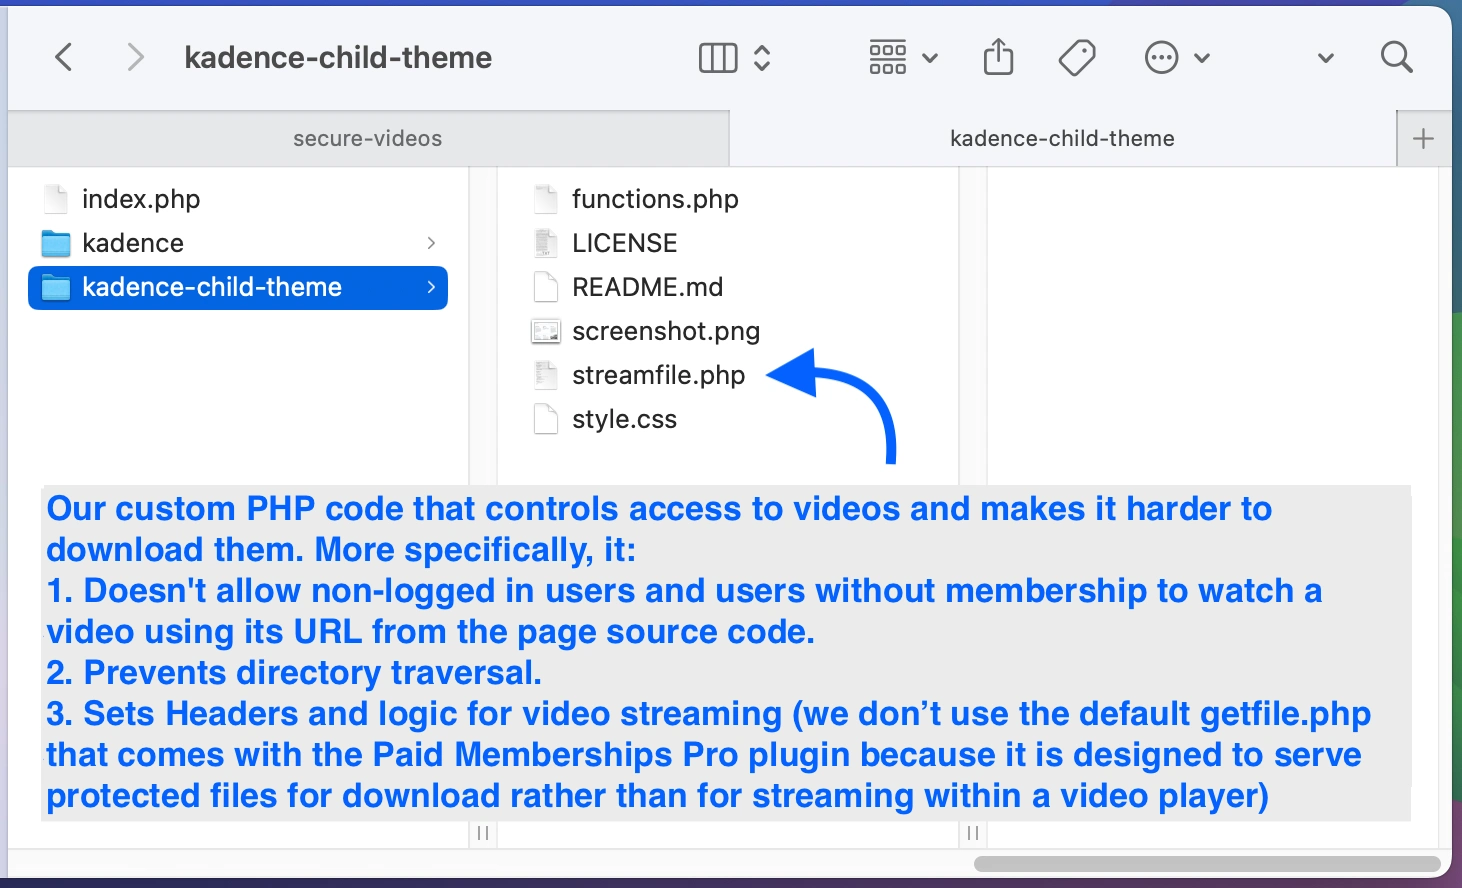Open the group-by grid options
The image size is (1462, 888).
pos(888,58)
